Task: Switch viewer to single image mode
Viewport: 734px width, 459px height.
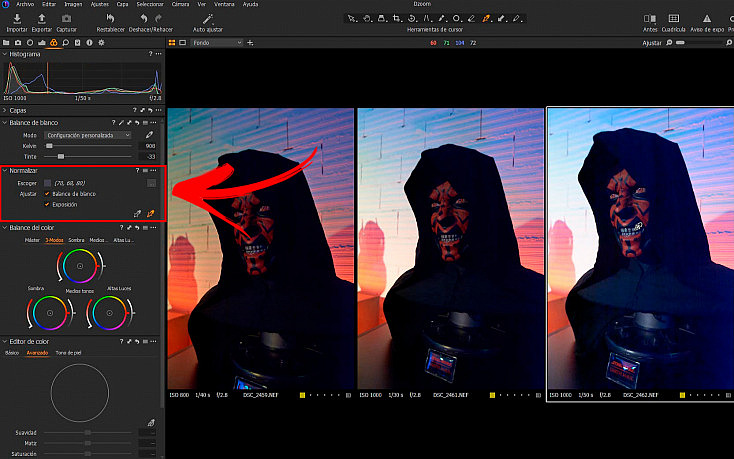Action: point(183,43)
